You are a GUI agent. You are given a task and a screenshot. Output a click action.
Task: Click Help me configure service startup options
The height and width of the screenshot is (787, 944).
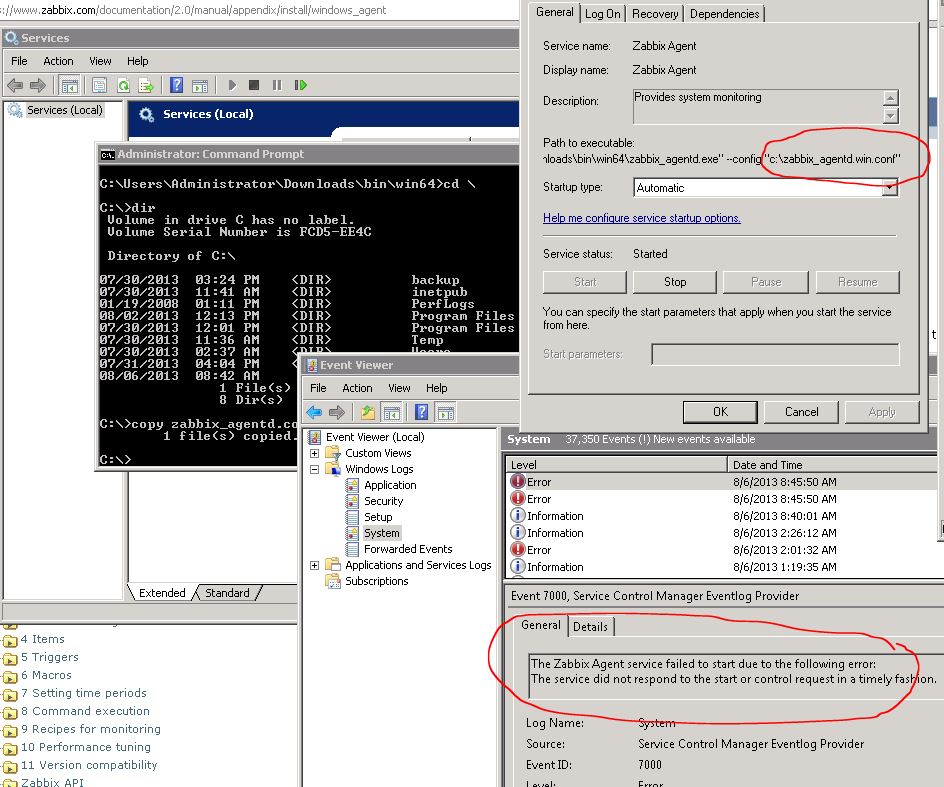pyautogui.click(x=642, y=218)
